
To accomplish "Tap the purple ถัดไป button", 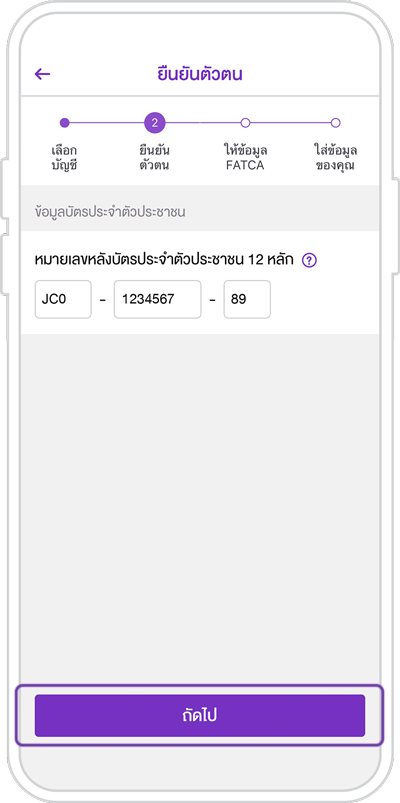I will (x=200, y=715).
